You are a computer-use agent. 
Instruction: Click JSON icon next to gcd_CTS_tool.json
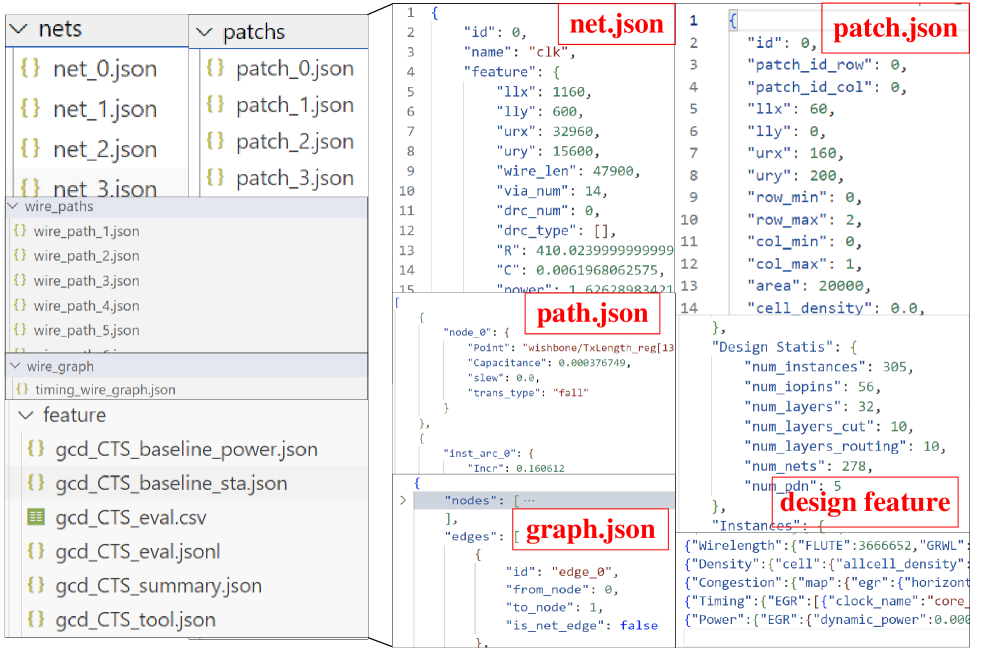36,620
